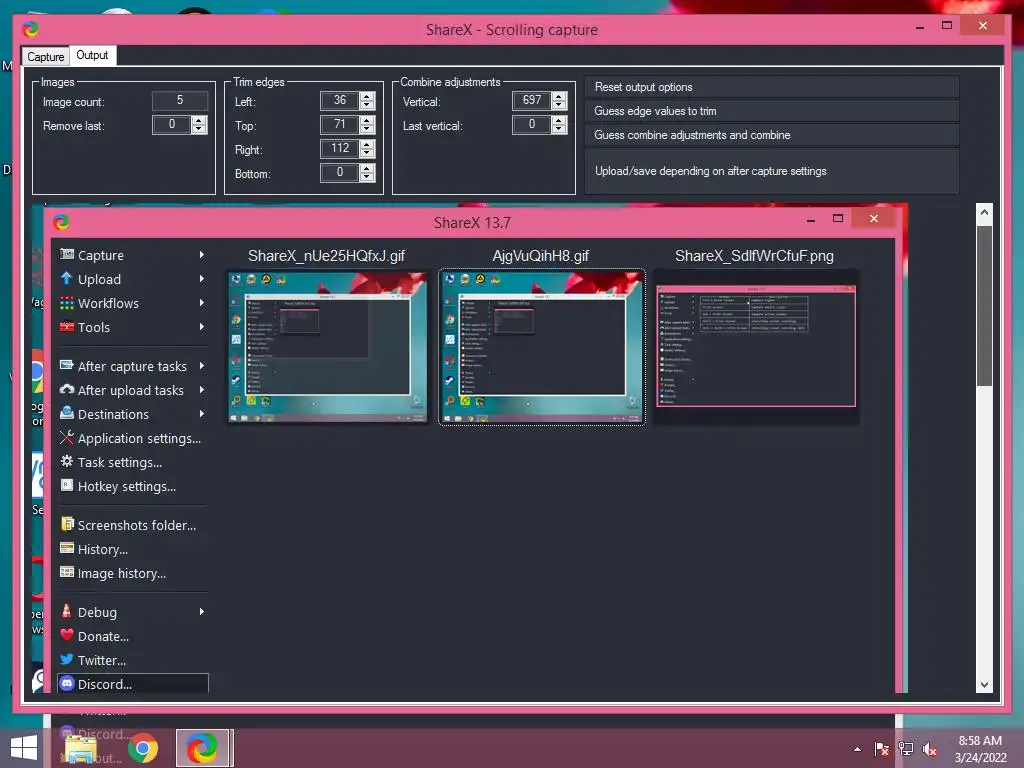Click the Image count field
Image resolution: width=1024 pixels, height=768 pixels.
coord(180,101)
